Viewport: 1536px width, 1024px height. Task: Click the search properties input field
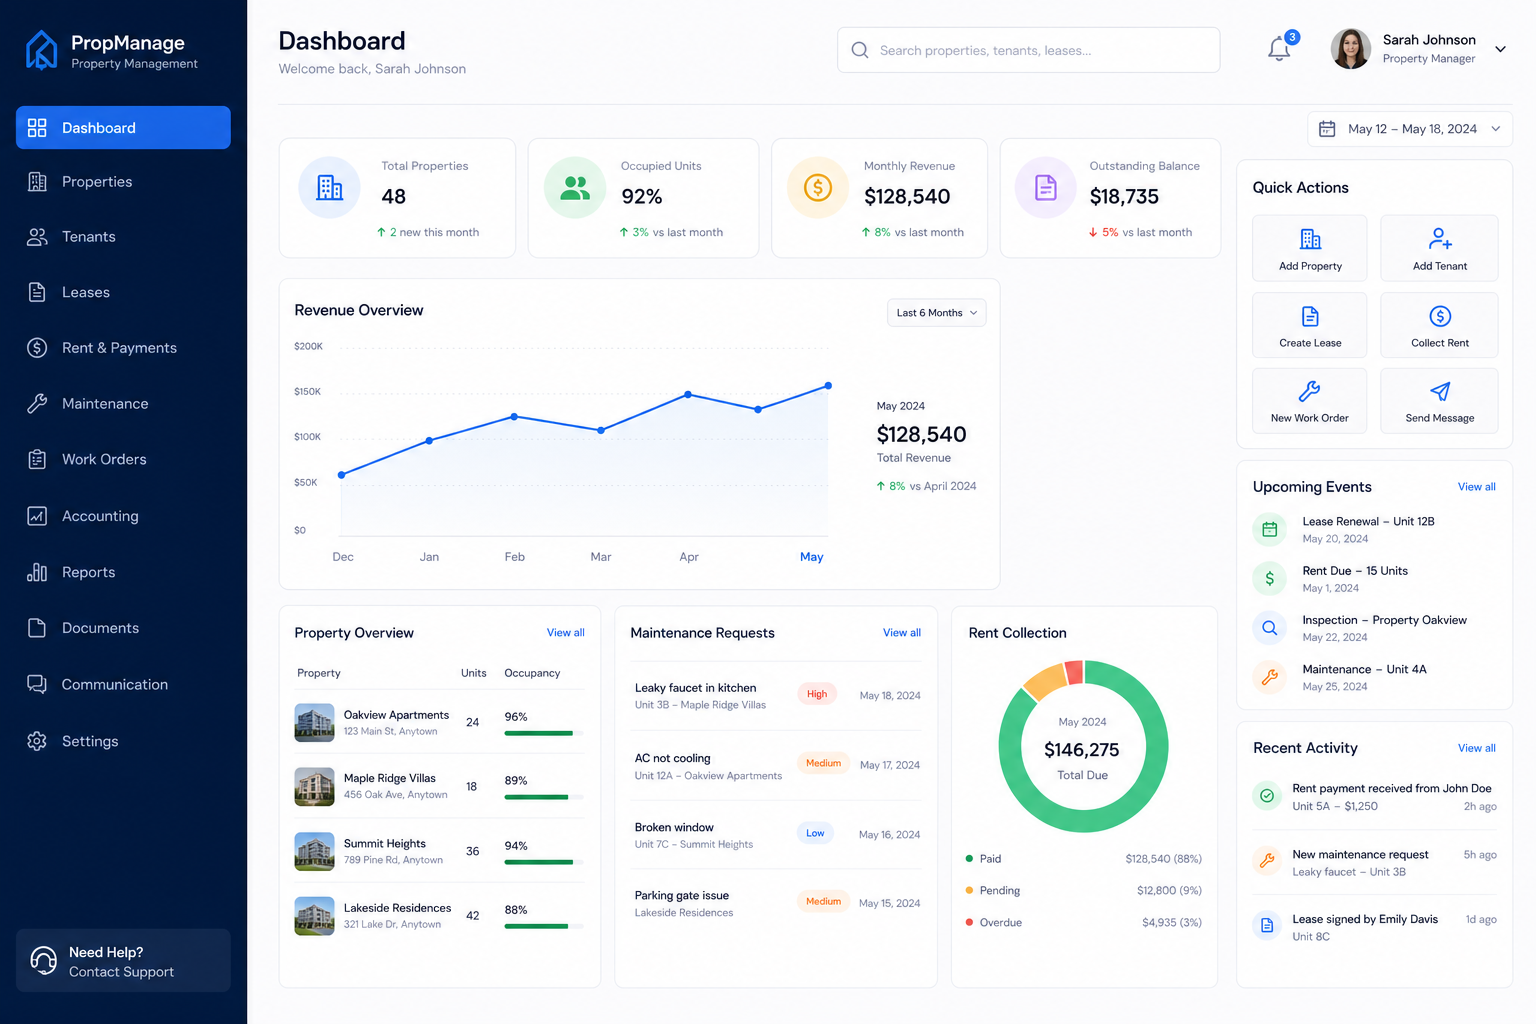1028,50
